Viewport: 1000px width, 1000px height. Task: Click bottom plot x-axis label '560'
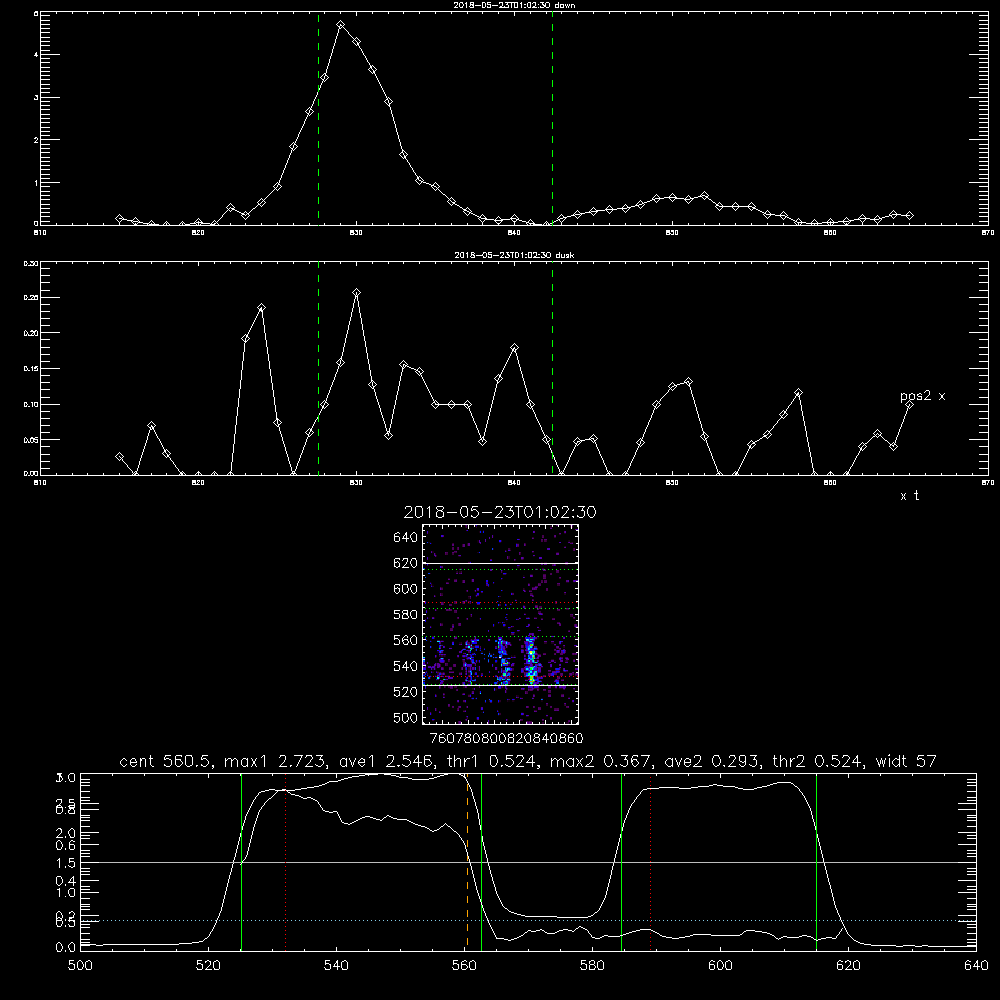(x=464, y=966)
